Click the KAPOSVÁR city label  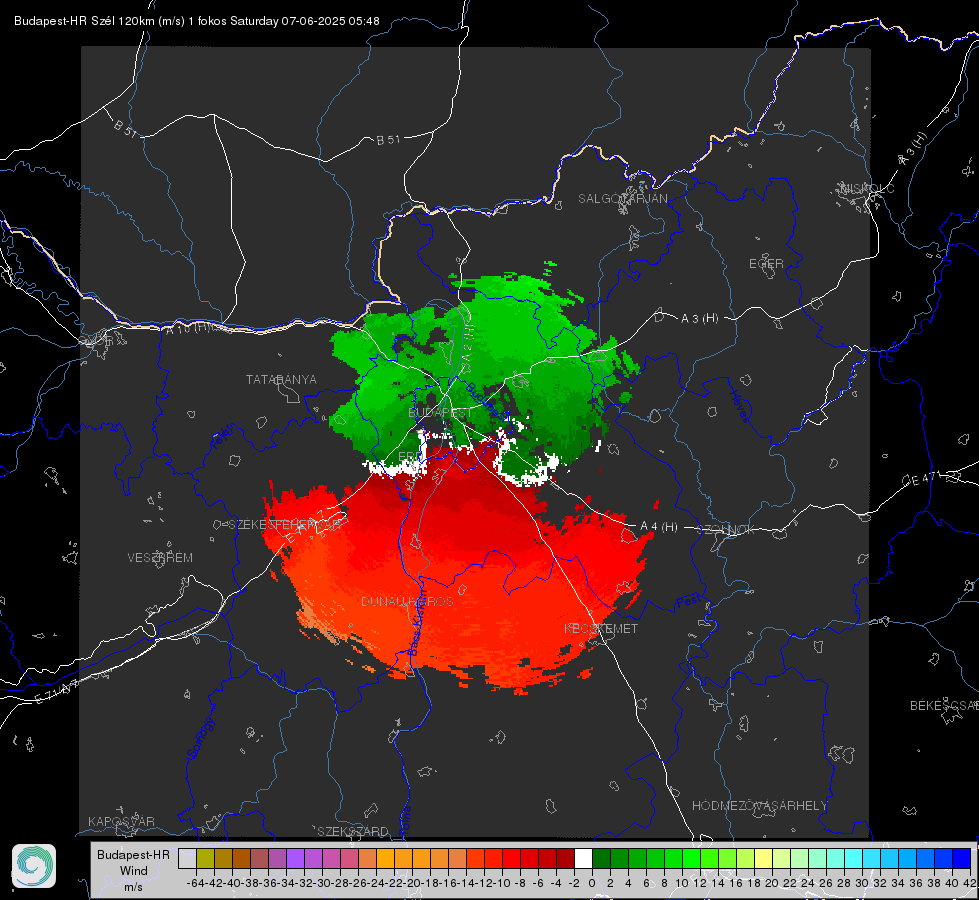point(121,821)
